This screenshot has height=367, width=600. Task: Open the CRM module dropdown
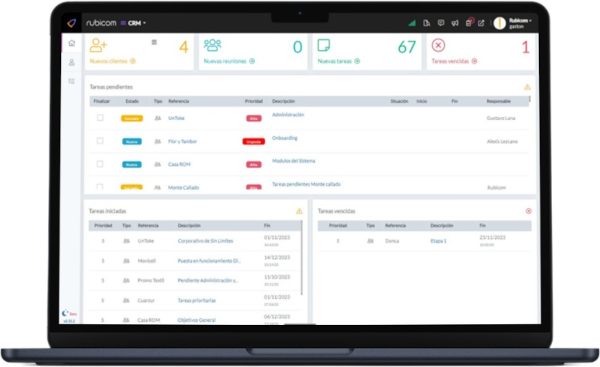[134, 23]
